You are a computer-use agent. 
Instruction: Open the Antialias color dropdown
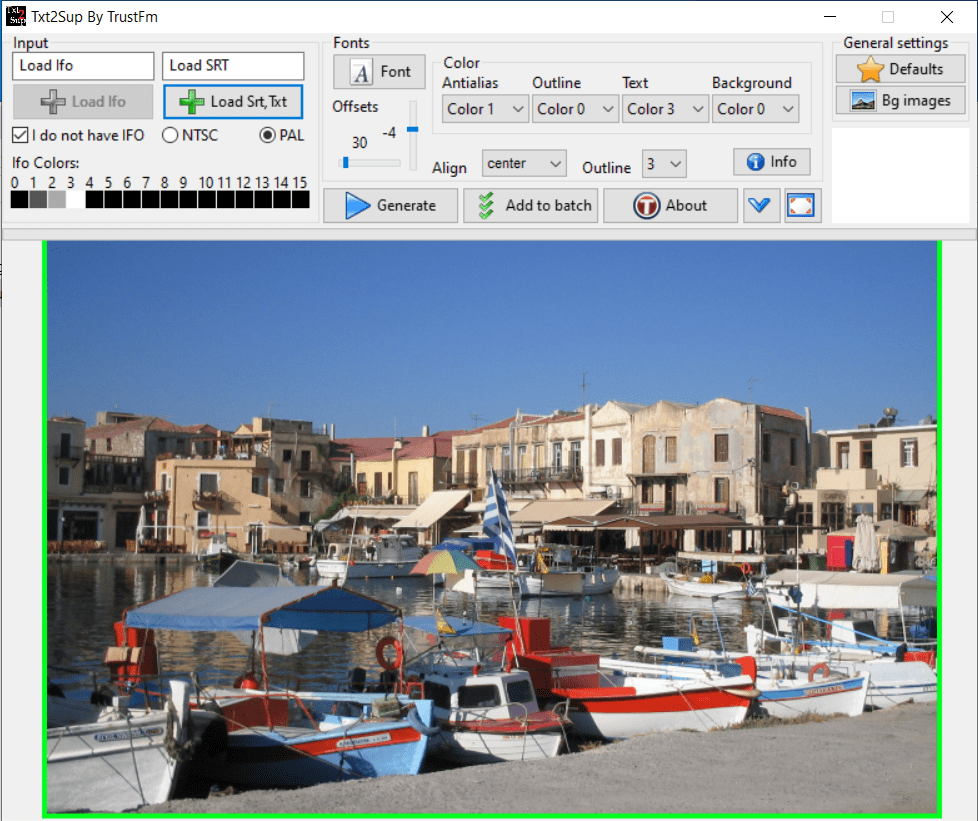tap(485, 109)
